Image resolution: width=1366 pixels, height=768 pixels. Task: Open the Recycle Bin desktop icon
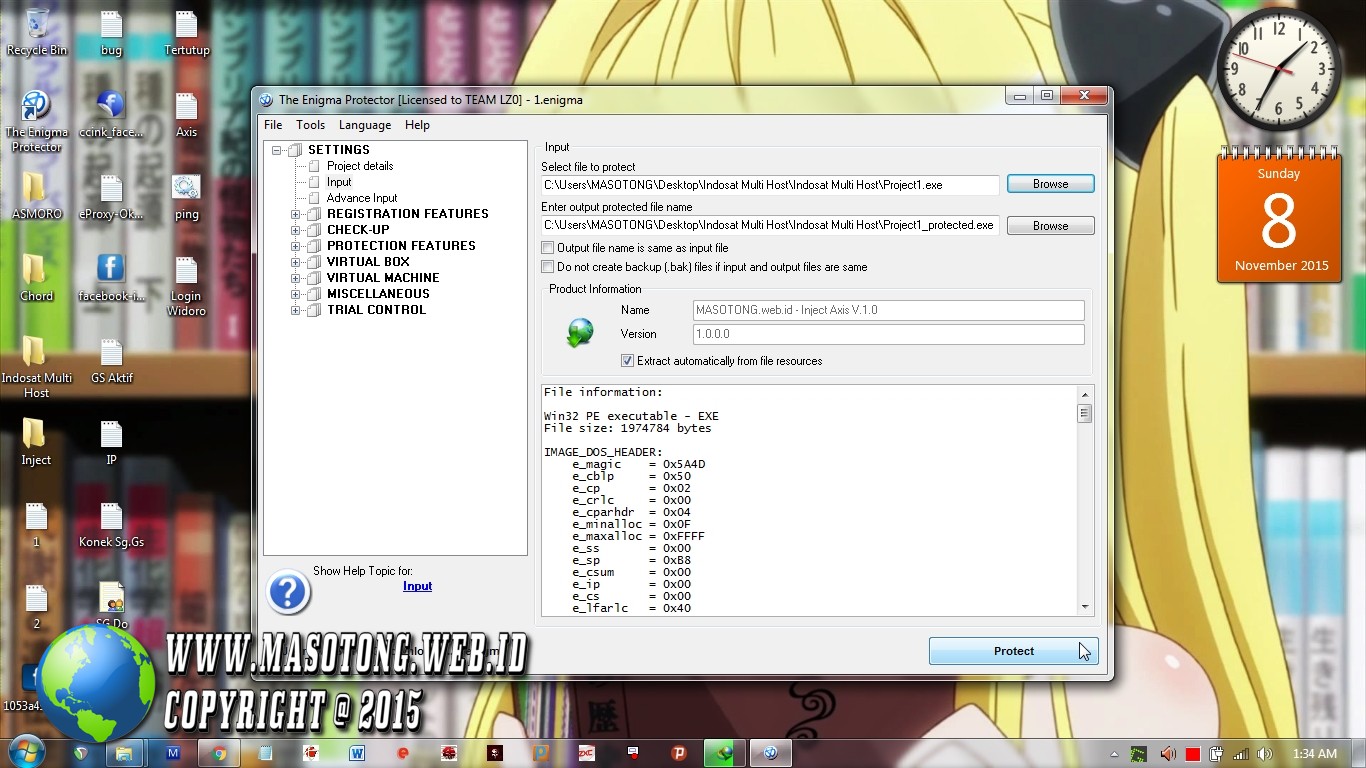tap(37, 32)
